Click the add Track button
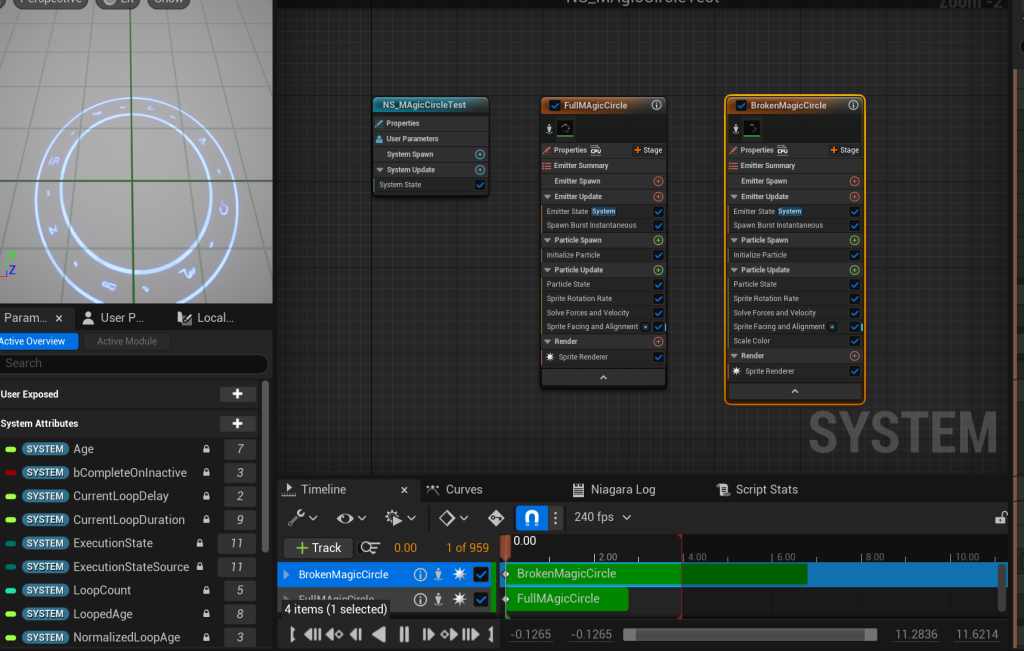Image resolution: width=1024 pixels, height=651 pixels. (319, 548)
